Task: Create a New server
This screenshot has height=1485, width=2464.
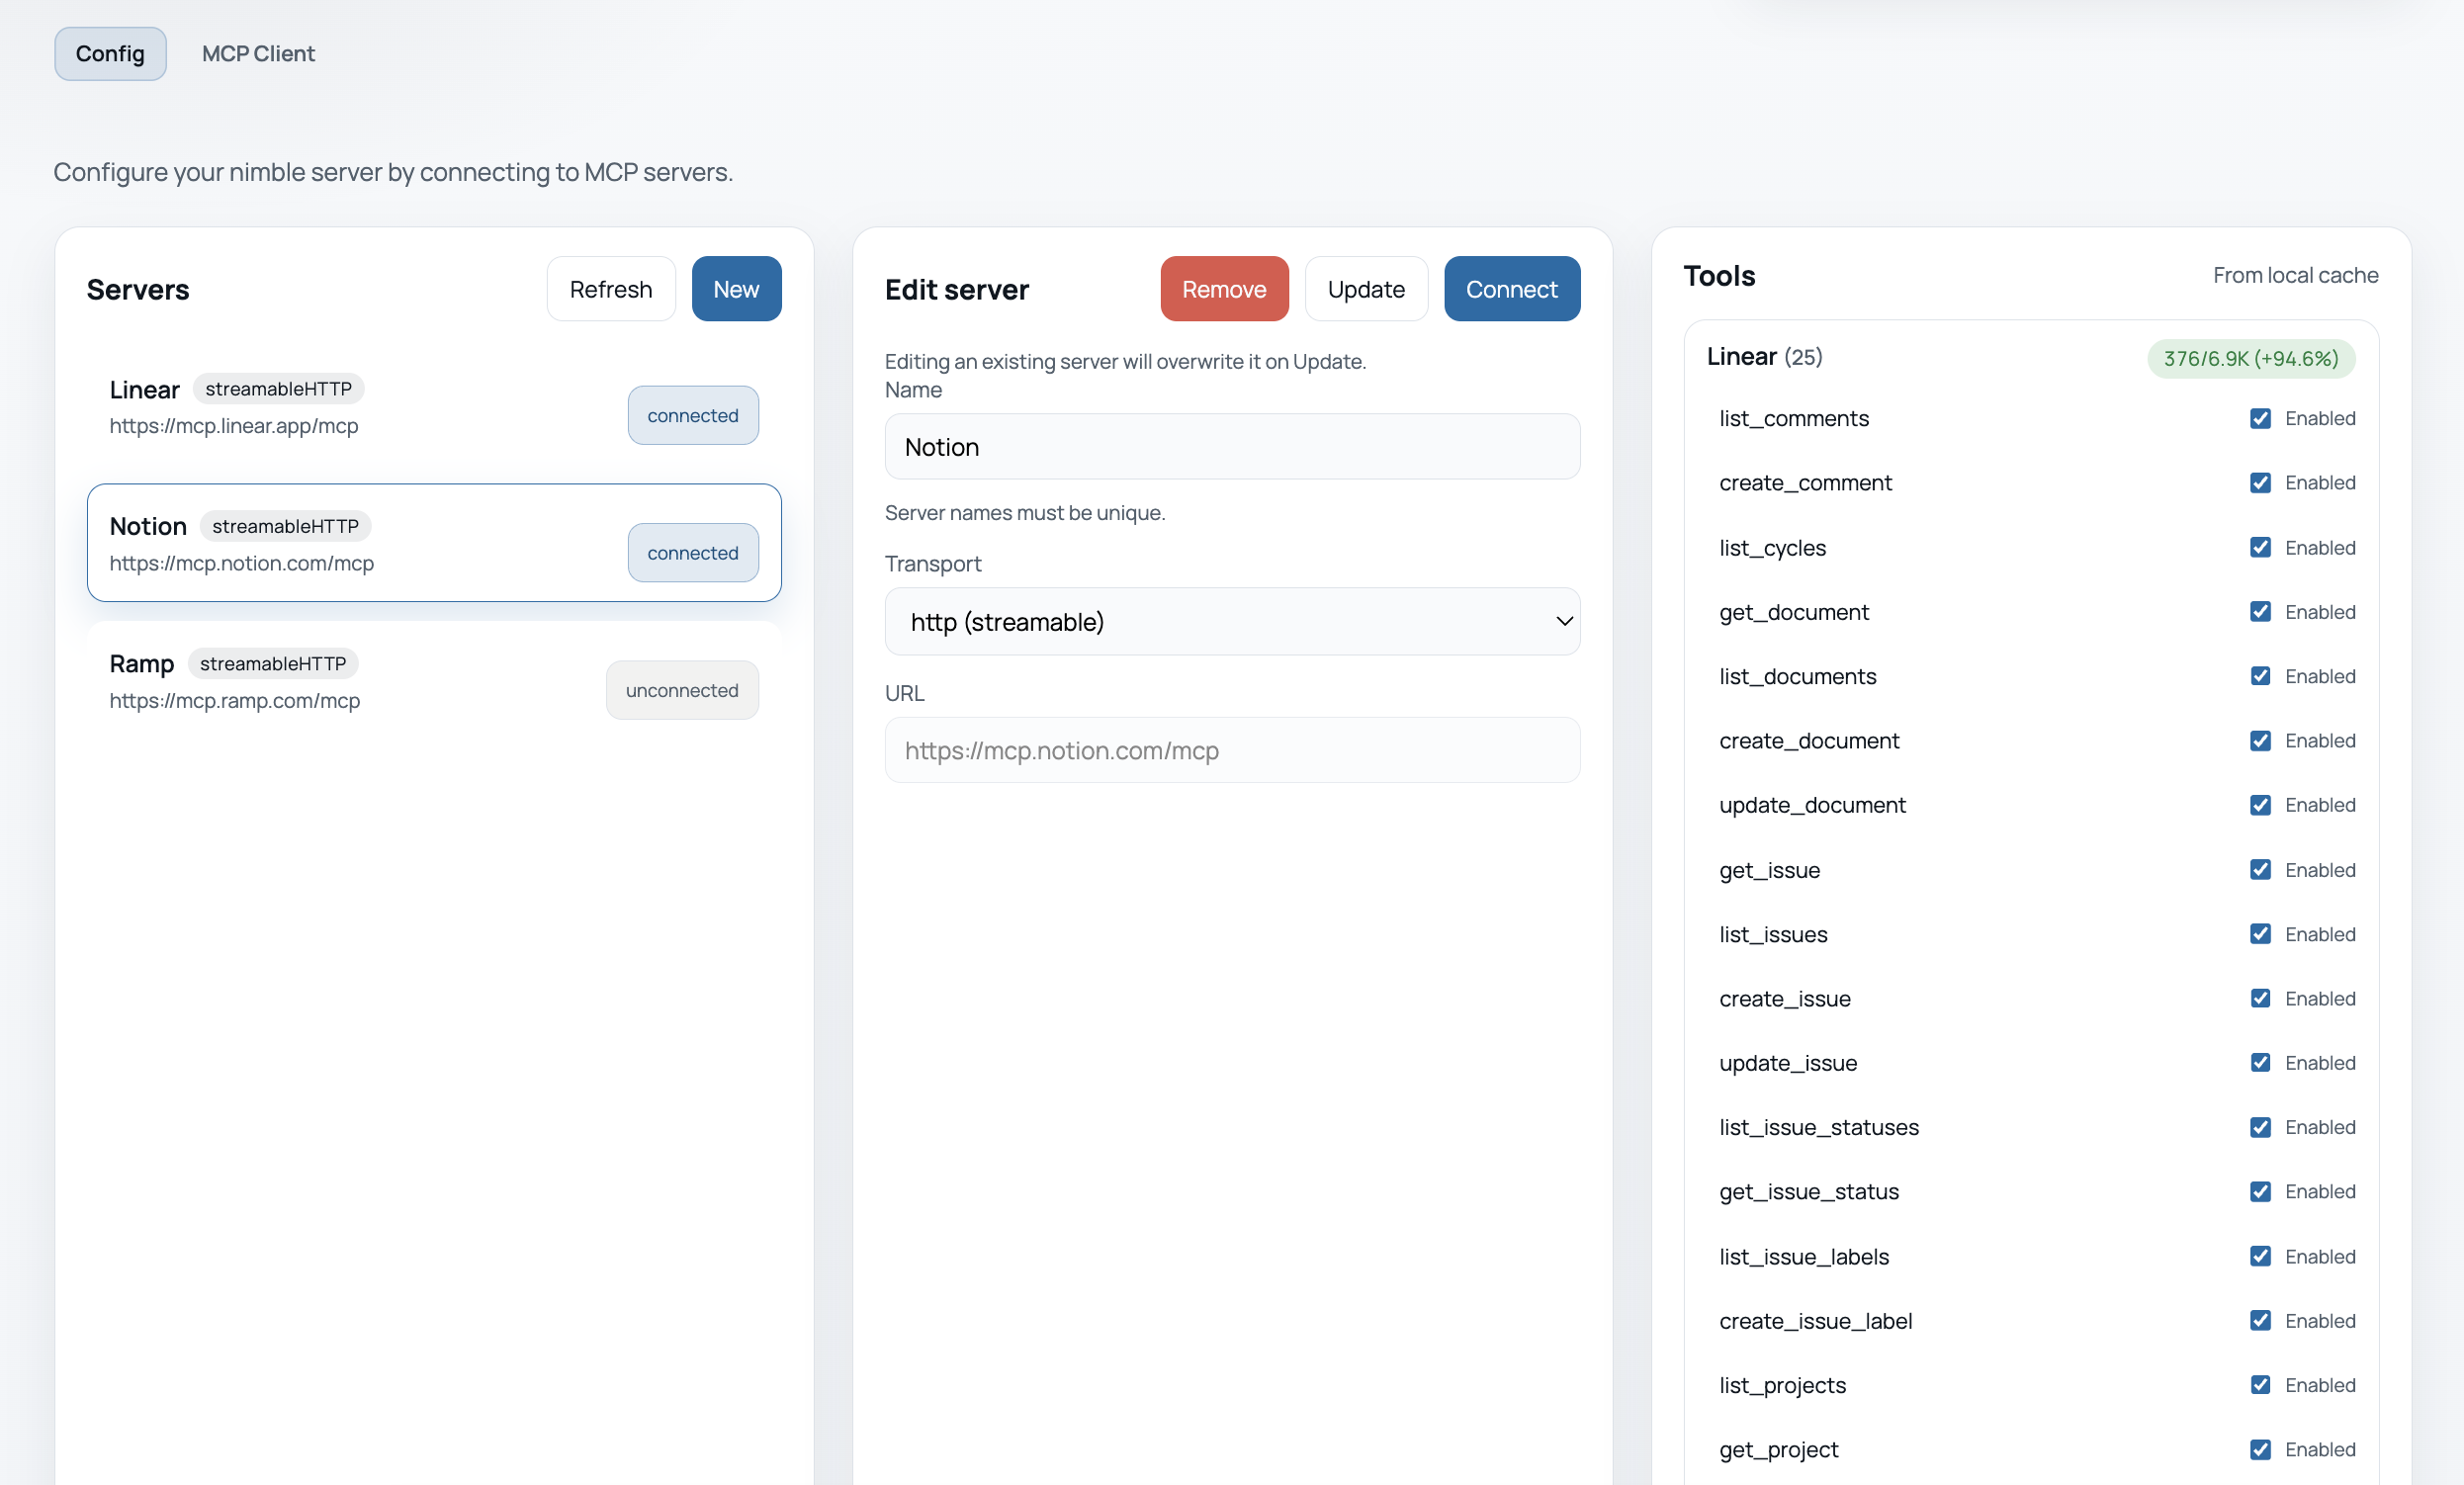Action: coord(735,289)
